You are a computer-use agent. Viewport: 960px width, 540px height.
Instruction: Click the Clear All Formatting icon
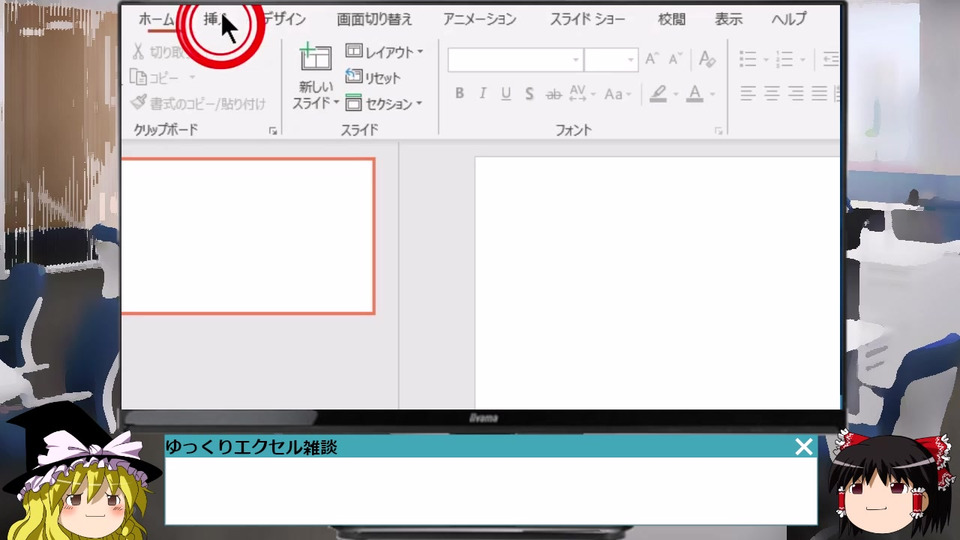707,59
